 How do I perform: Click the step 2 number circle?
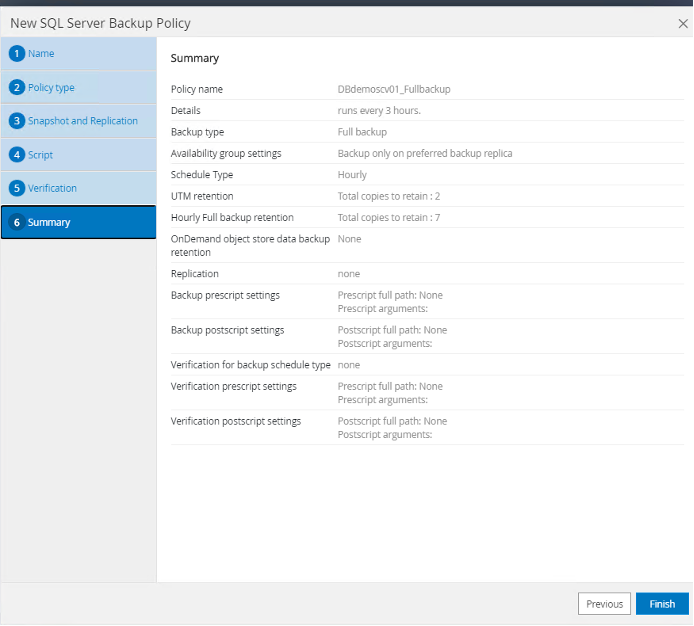point(17,87)
